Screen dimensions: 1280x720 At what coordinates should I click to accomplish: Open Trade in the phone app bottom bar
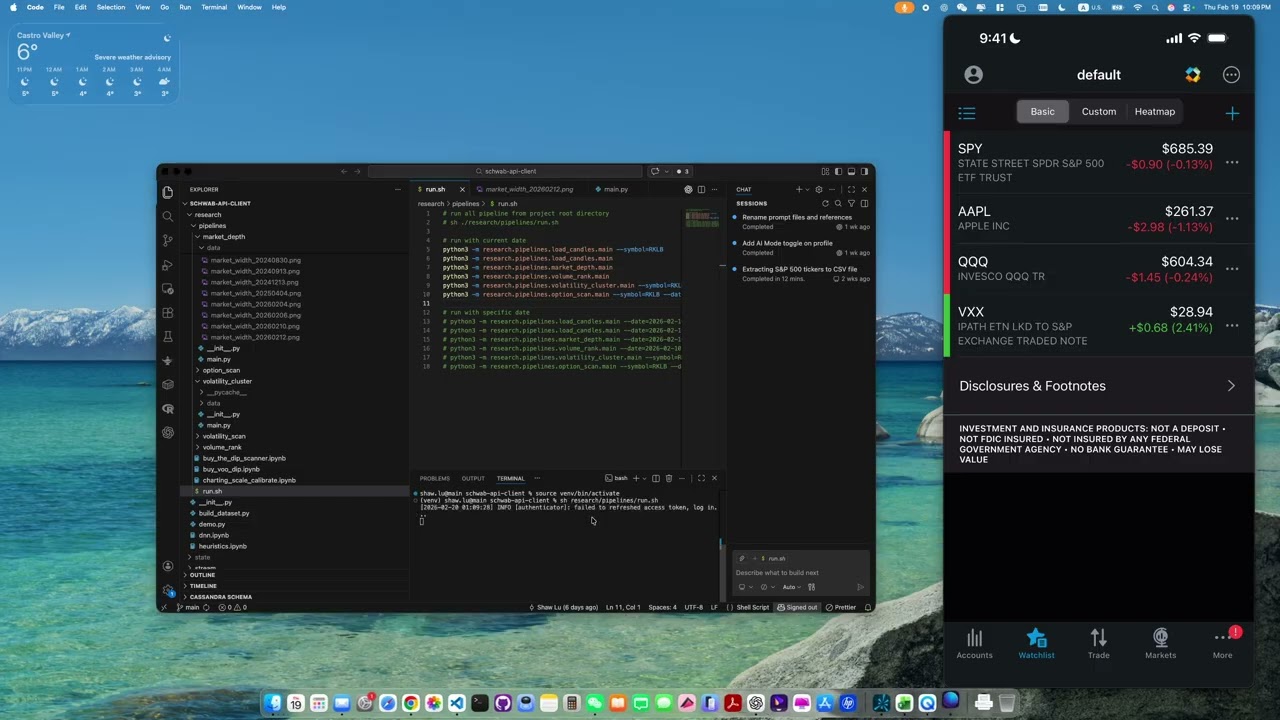pos(1098,644)
